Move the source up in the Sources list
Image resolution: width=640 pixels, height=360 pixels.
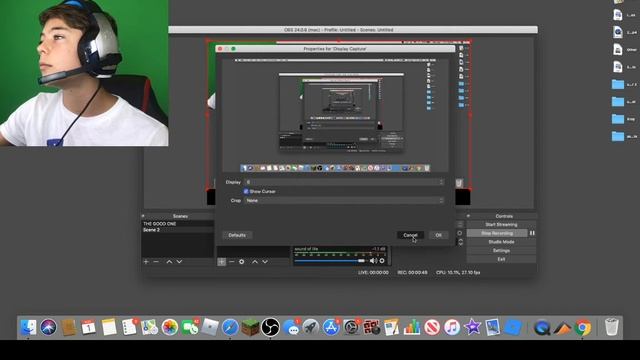[x=255, y=262]
